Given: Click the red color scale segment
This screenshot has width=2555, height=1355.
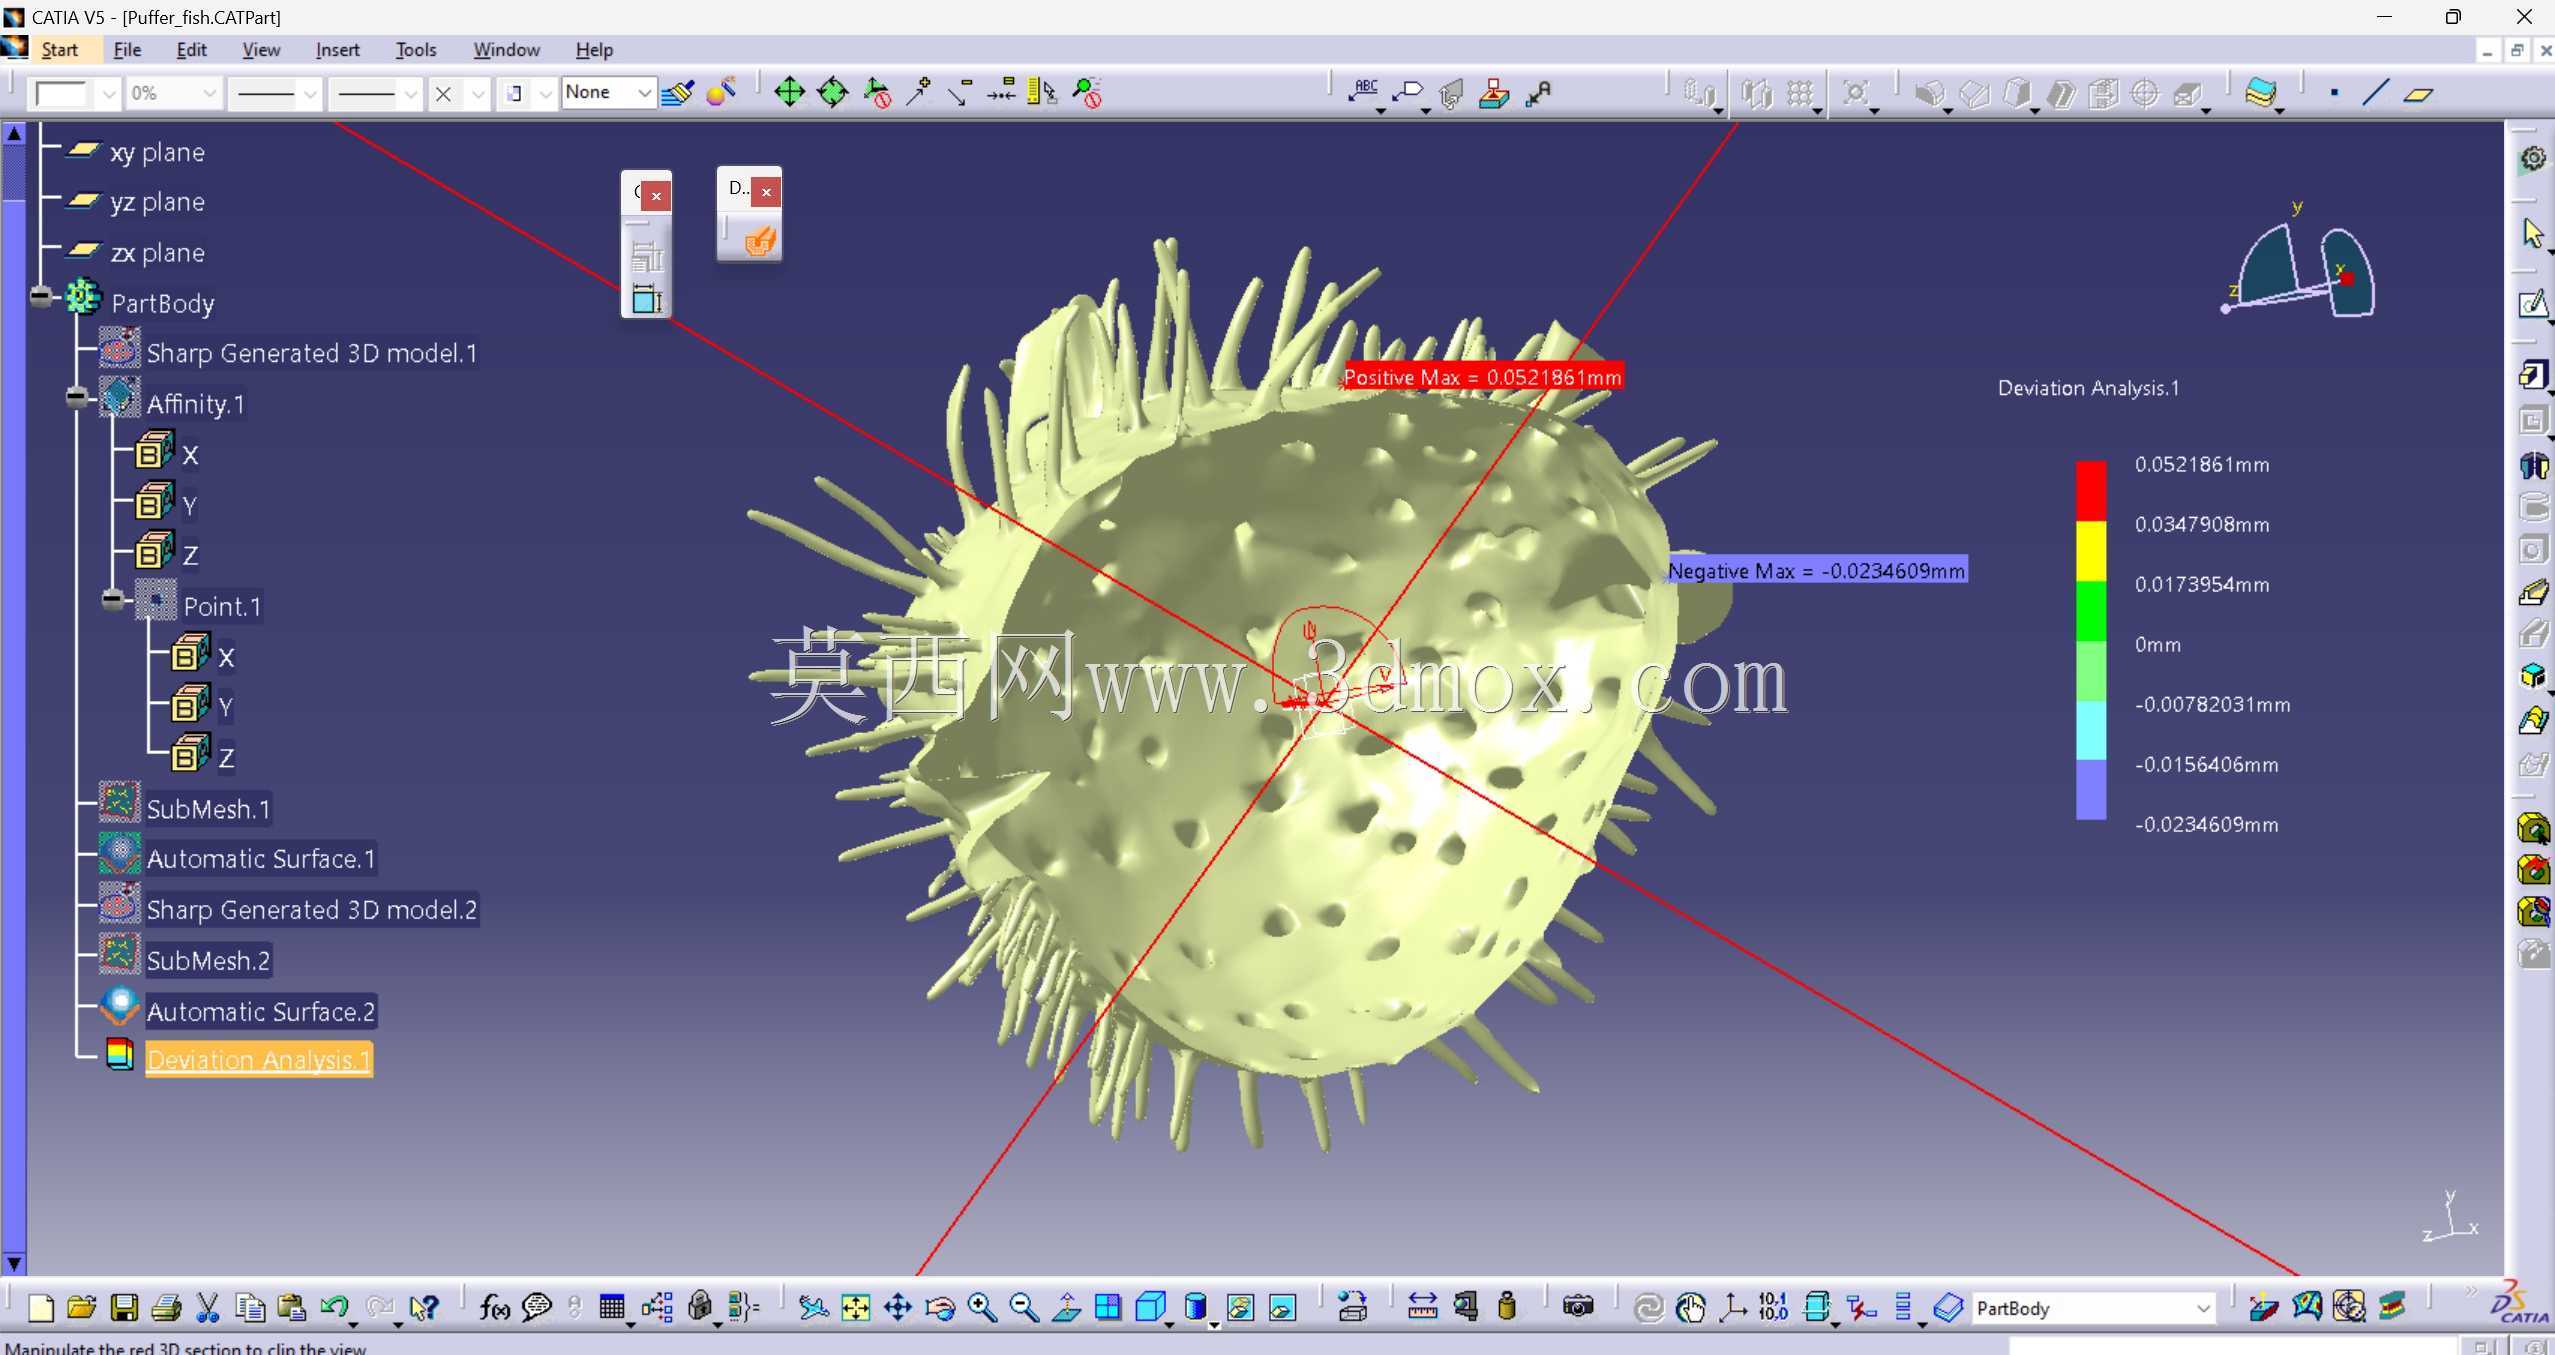Looking at the screenshot, I should [2091, 490].
